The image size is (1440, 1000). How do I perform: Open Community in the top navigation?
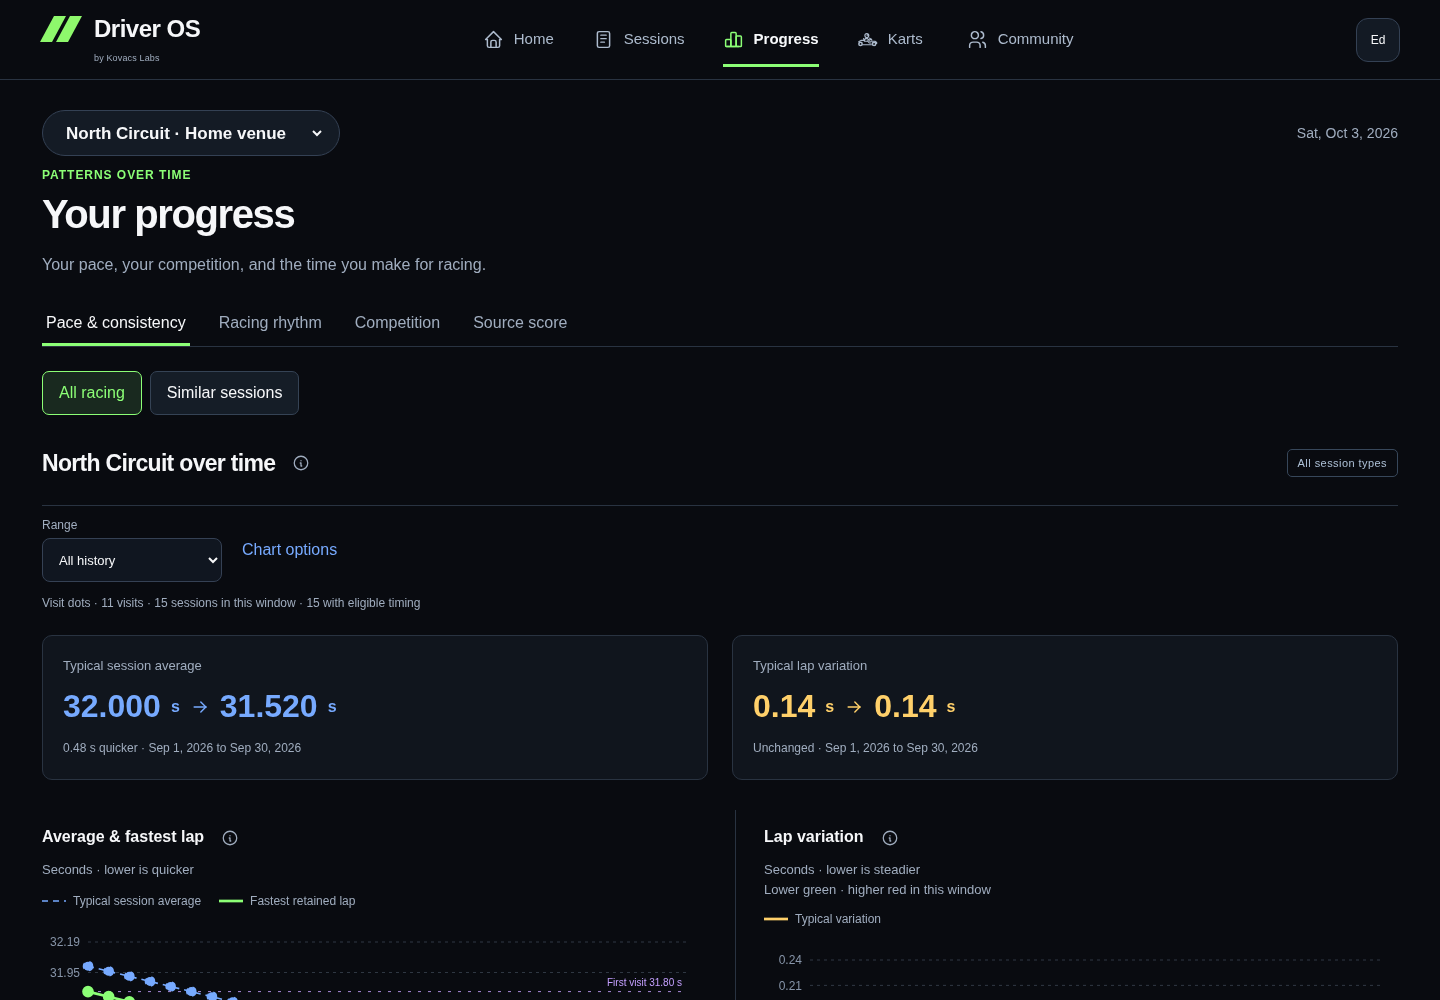tap(1021, 39)
